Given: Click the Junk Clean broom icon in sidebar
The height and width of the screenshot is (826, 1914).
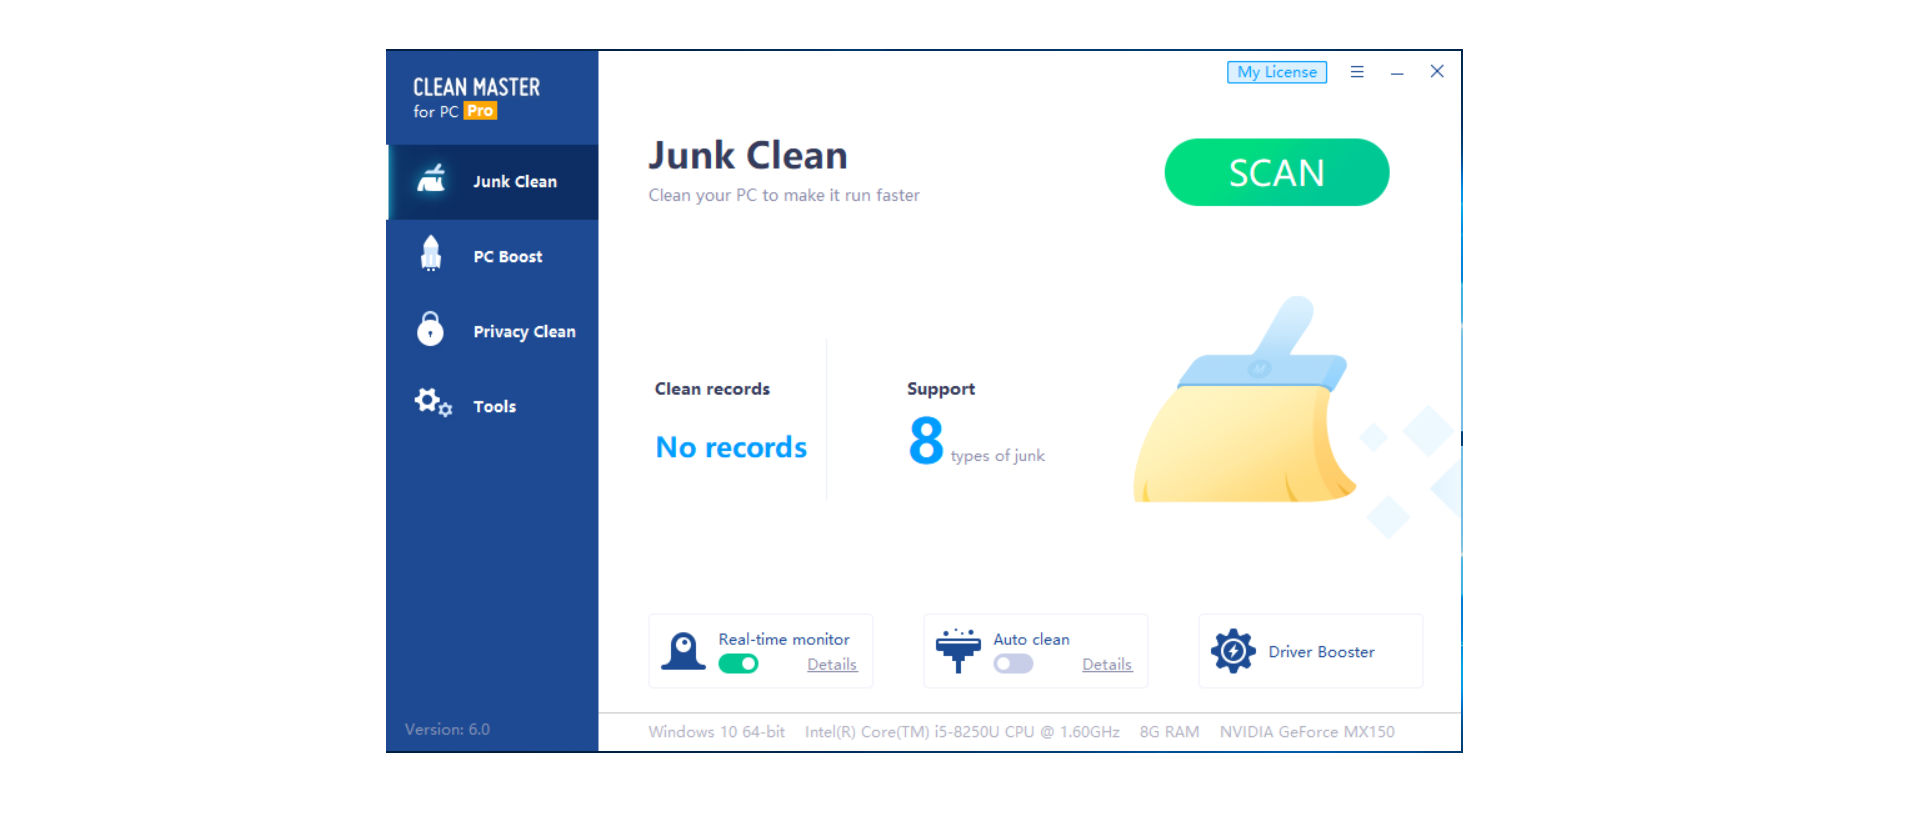Looking at the screenshot, I should [x=431, y=179].
